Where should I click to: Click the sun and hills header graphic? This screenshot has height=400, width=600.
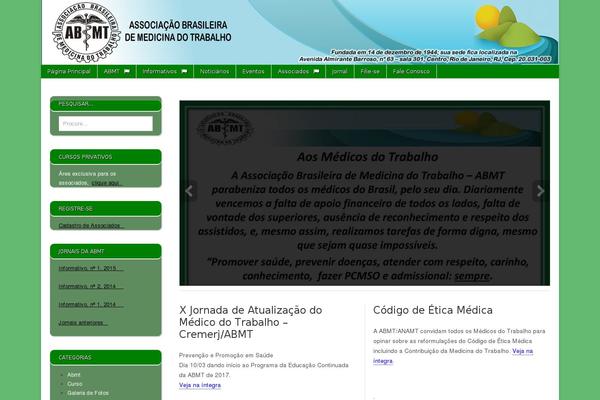(x=507, y=24)
